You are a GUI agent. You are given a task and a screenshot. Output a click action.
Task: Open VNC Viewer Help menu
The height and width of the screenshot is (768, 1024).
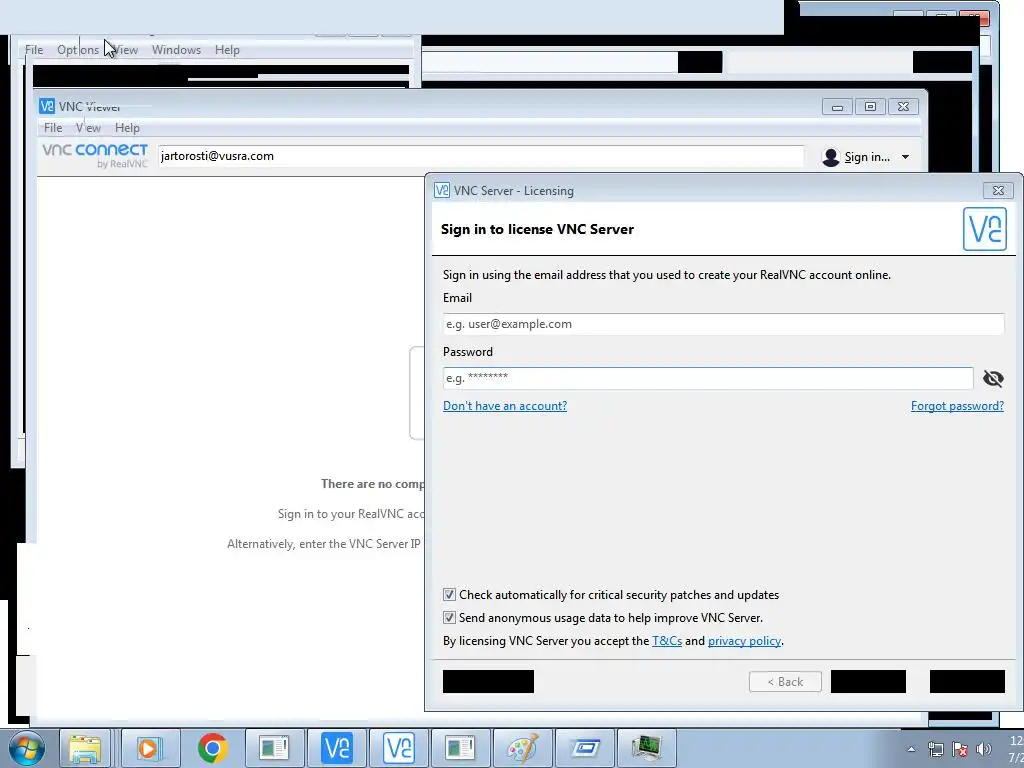(x=127, y=128)
